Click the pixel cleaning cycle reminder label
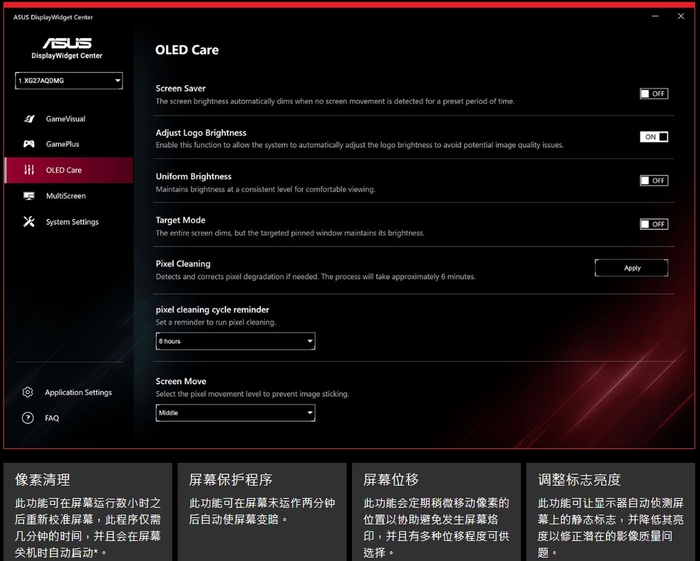Viewport: 700px width, 561px height. pos(212,309)
